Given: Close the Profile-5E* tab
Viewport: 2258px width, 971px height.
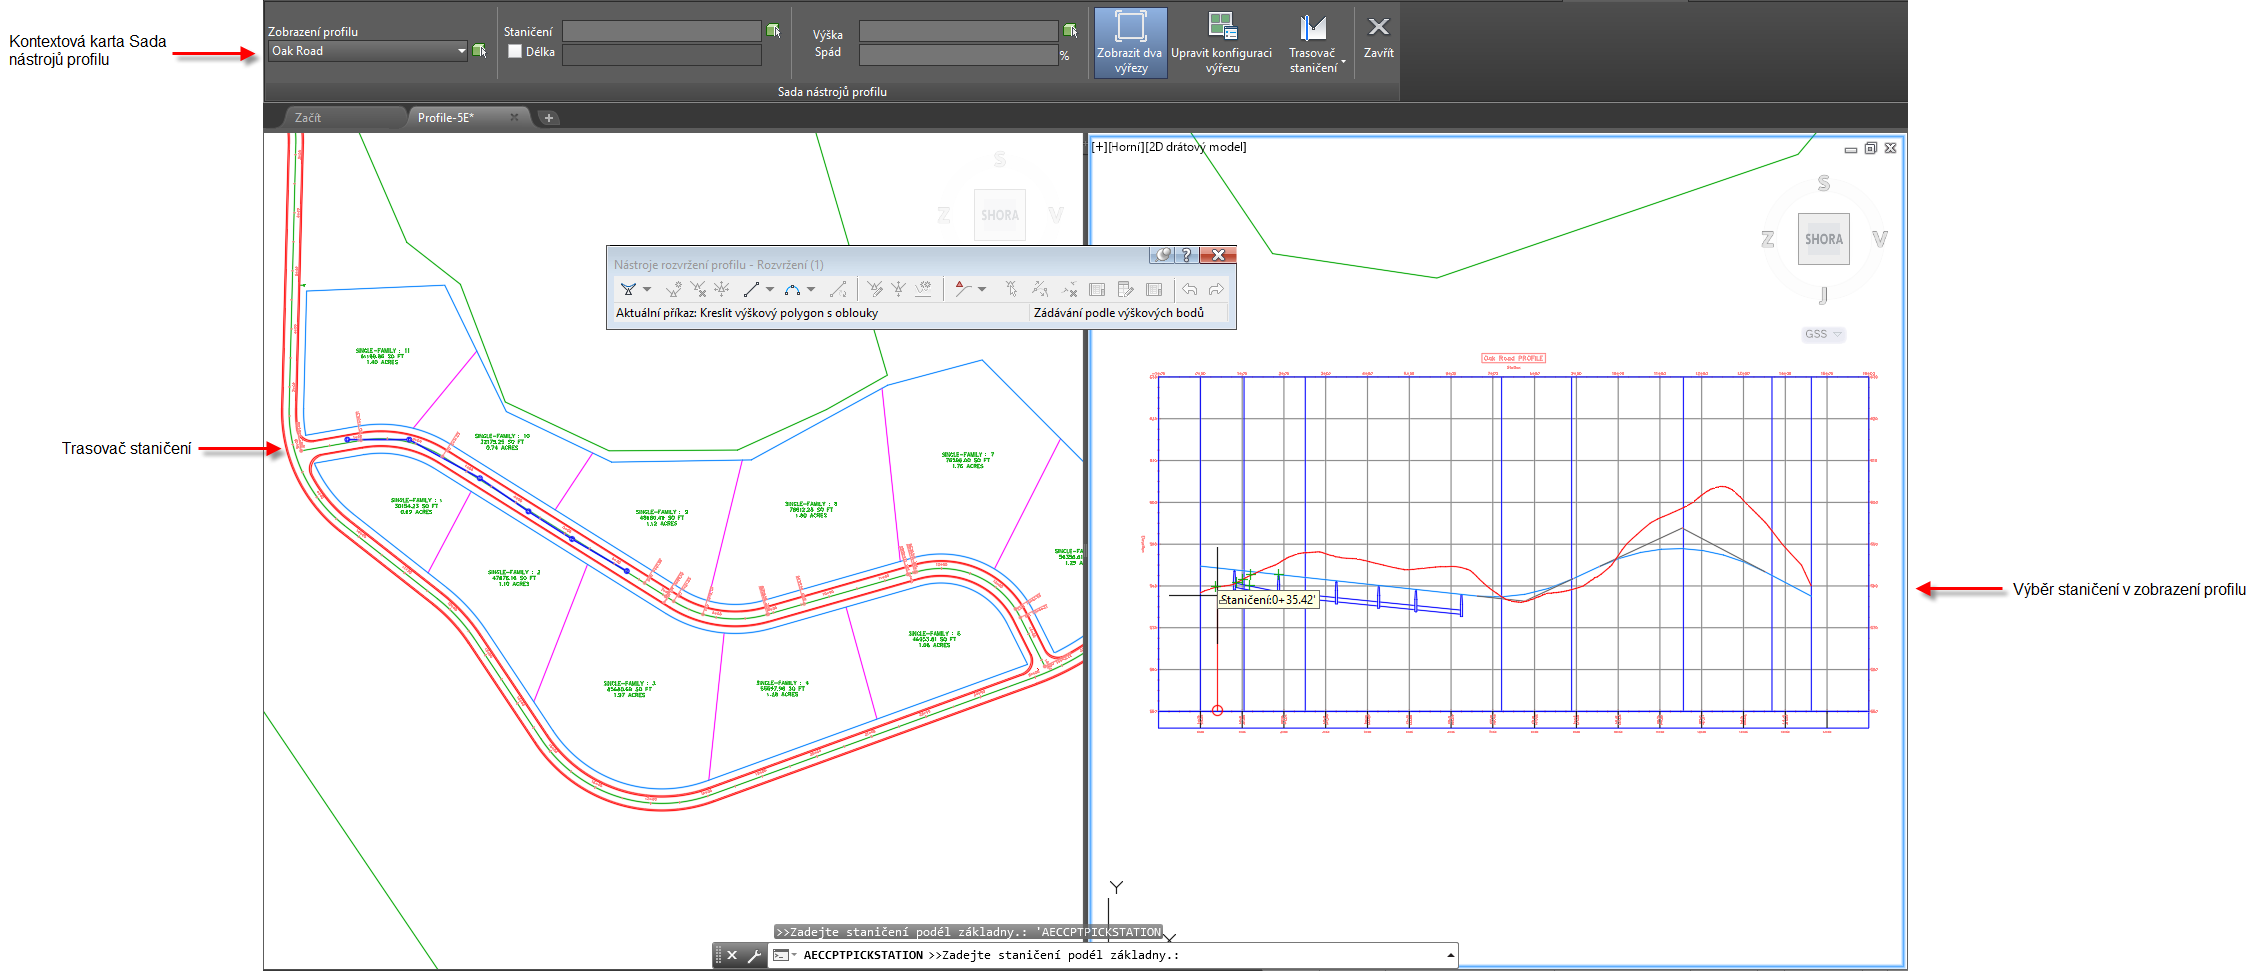Looking at the screenshot, I should 515,117.
